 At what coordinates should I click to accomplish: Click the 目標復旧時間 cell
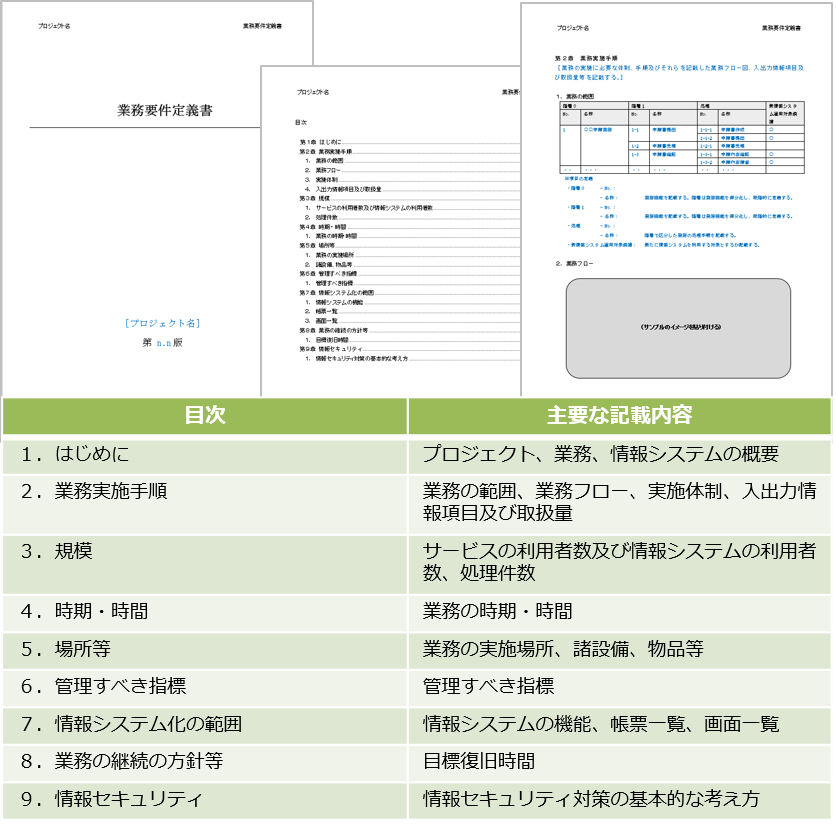point(620,763)
